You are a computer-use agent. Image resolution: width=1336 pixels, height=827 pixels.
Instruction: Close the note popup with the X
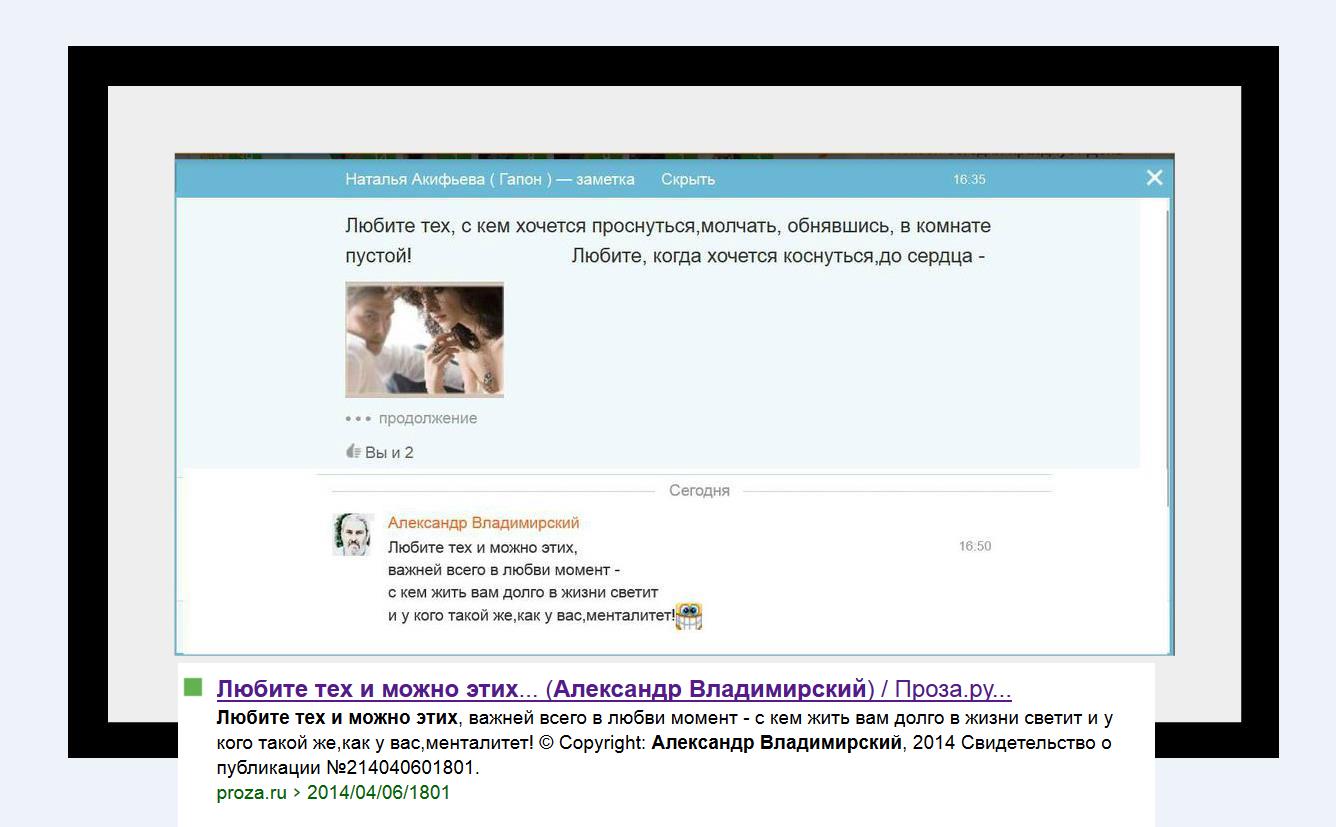click(1154, 178)
